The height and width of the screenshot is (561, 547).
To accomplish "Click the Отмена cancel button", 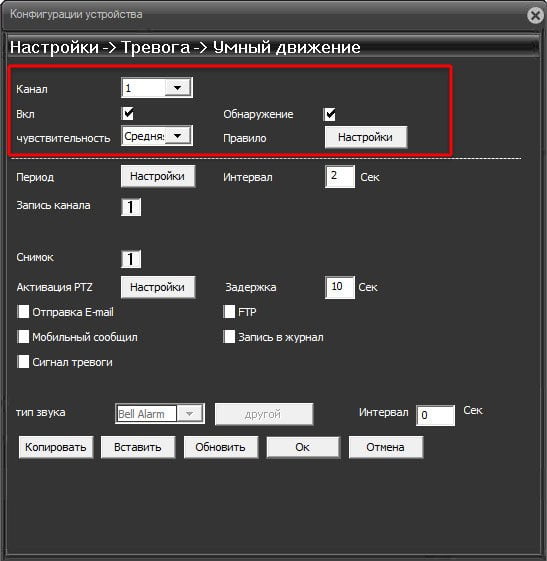I will pos(386,447).
